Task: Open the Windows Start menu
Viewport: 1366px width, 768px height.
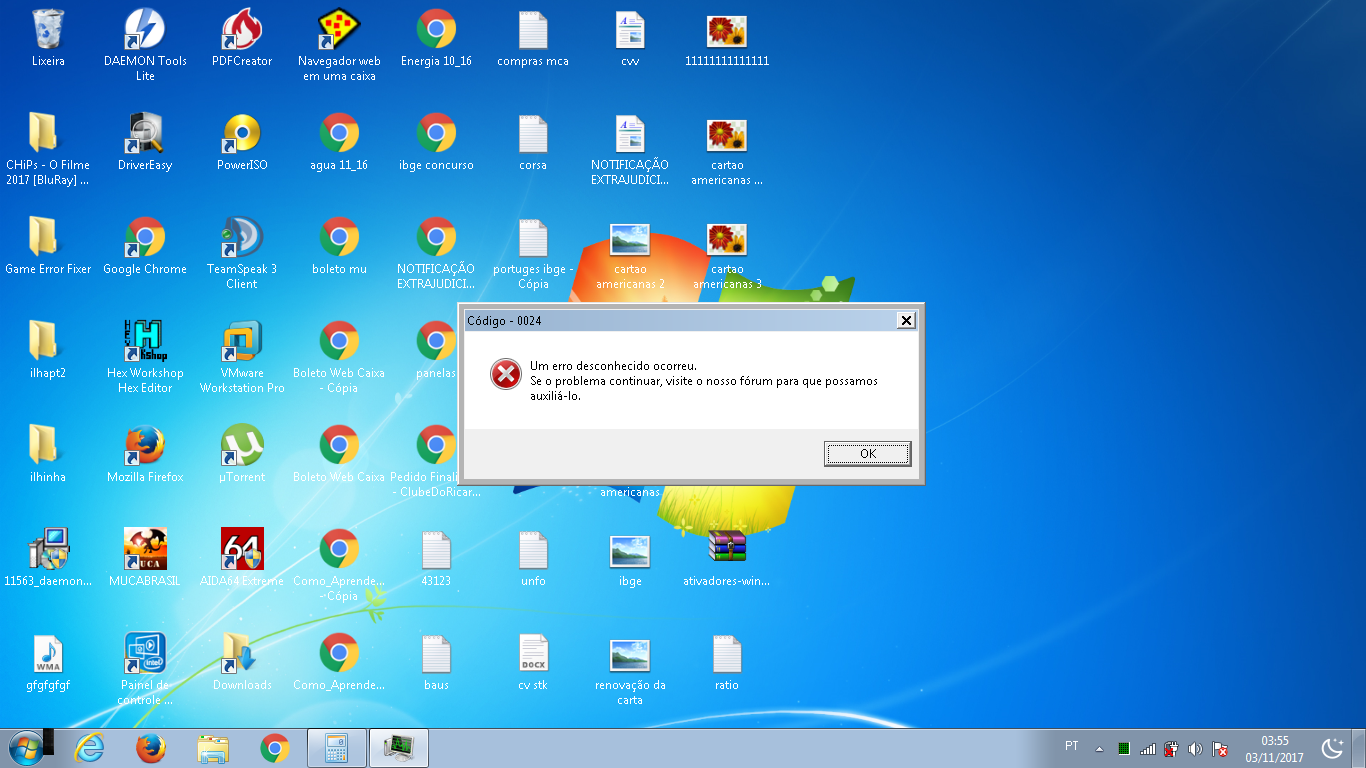Action: coord(25,748)
